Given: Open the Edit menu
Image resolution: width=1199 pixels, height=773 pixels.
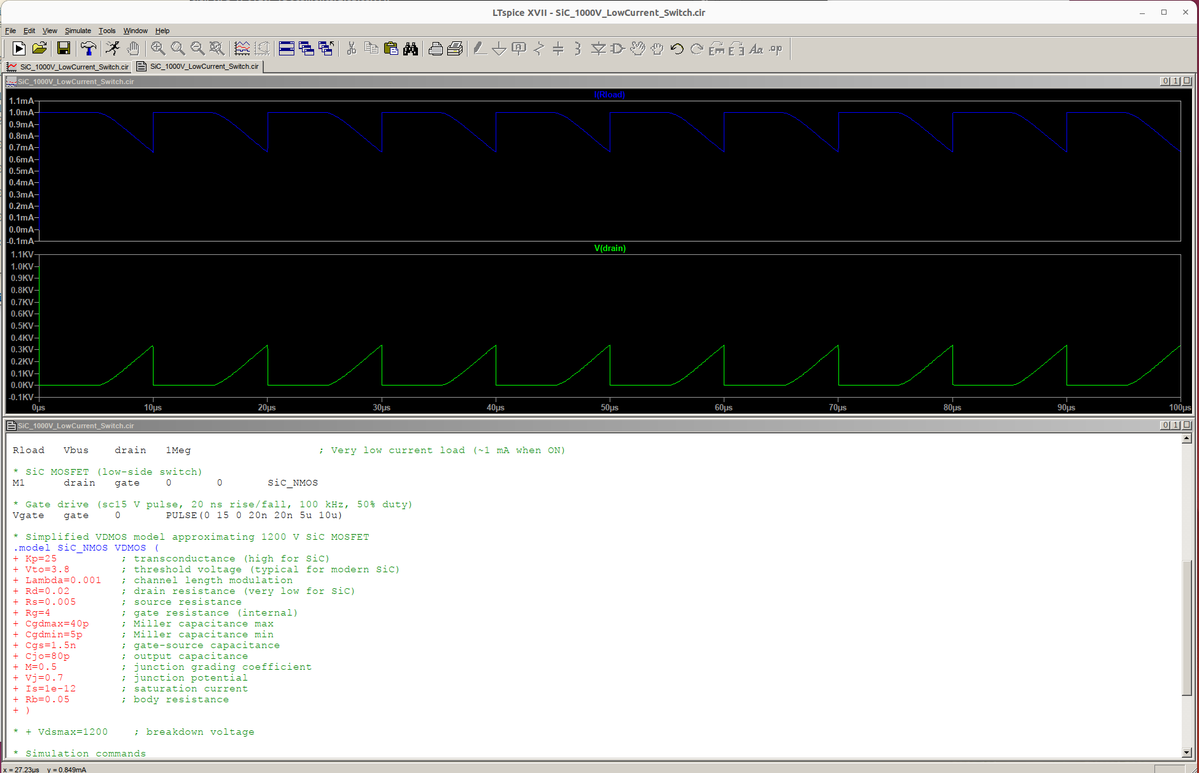Looking at the screenshot, I should (29, 31).
